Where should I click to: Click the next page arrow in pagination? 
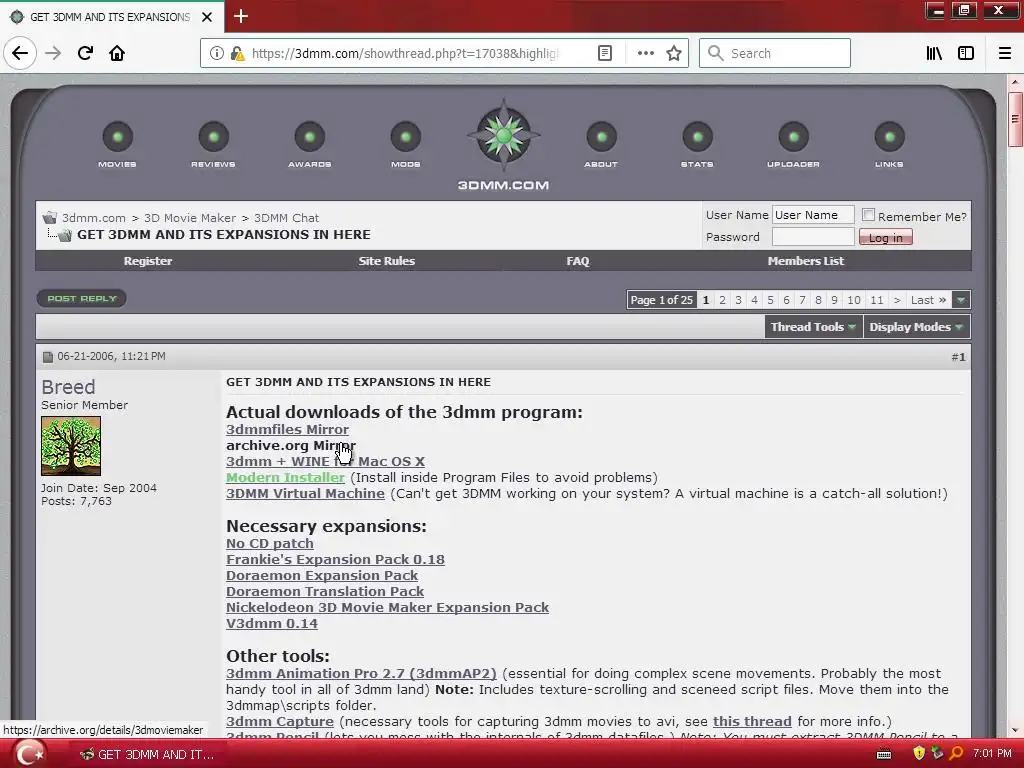897,300
